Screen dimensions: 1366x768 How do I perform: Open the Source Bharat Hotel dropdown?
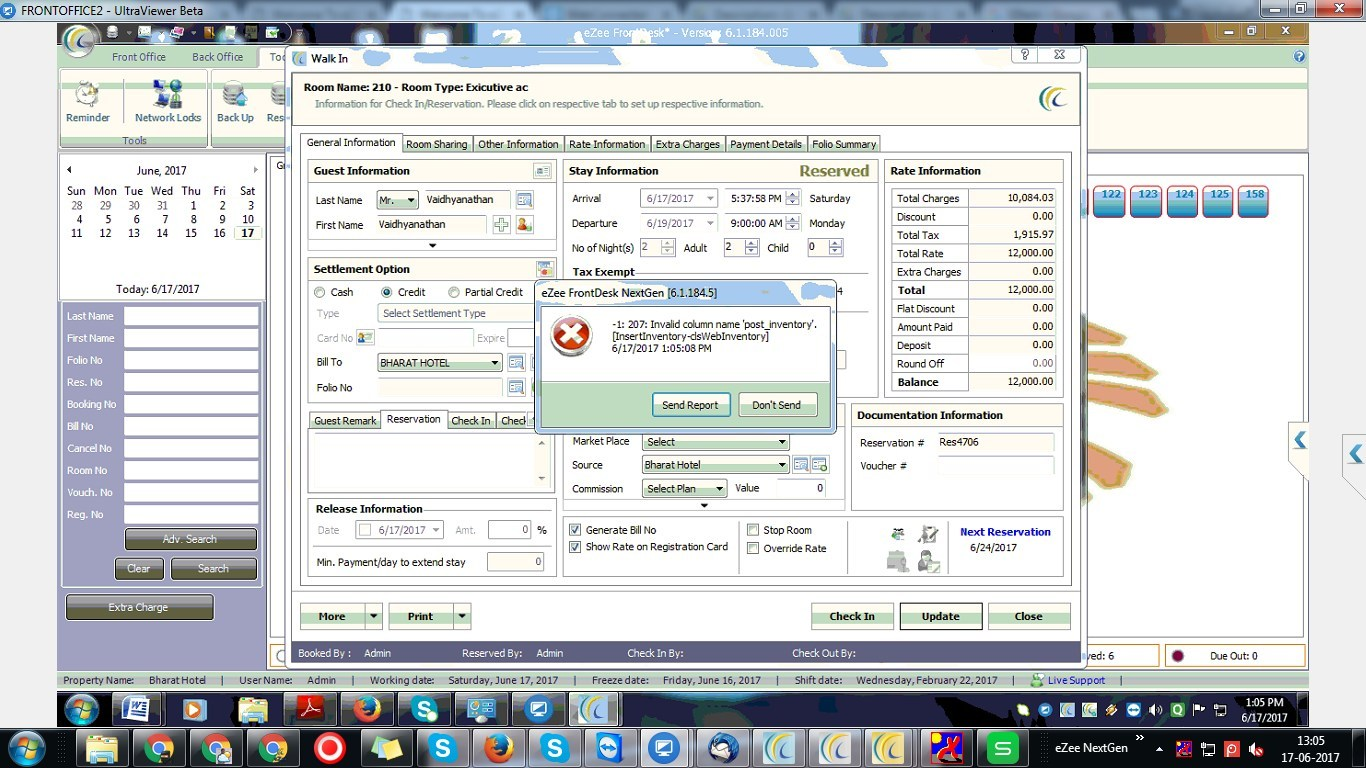pyautogui.click(x=782, y=465)
